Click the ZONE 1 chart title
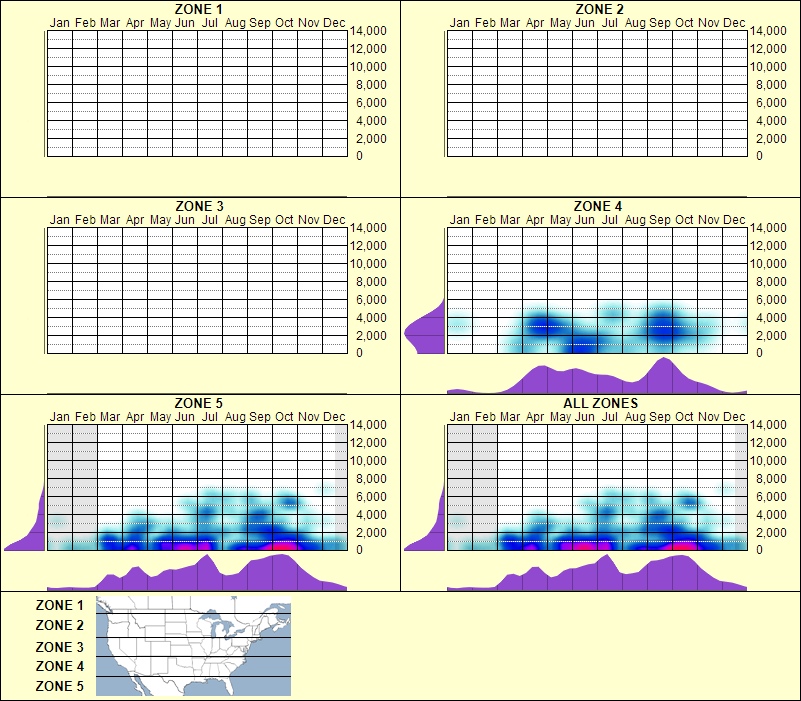Screen dimensions: 801x701 click(x=196, y=11)
